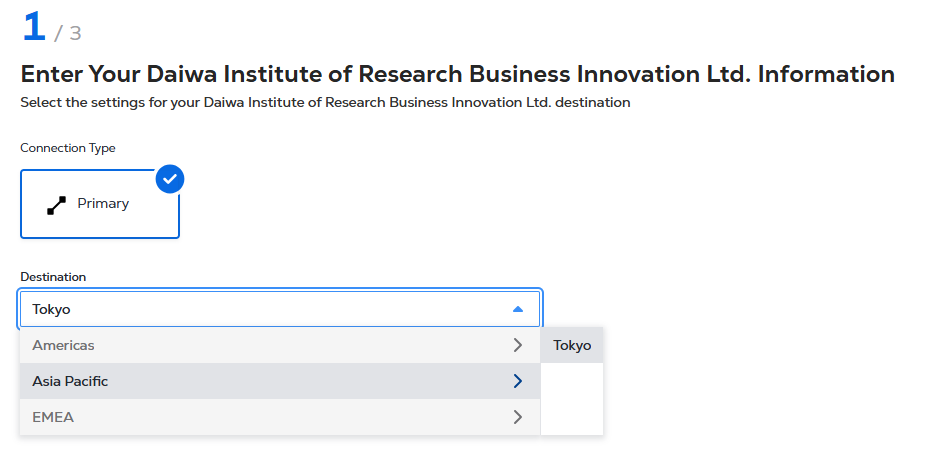Click the empty submenu area below Tokyo
Screen dimensions: 925x466
[572, 399]
